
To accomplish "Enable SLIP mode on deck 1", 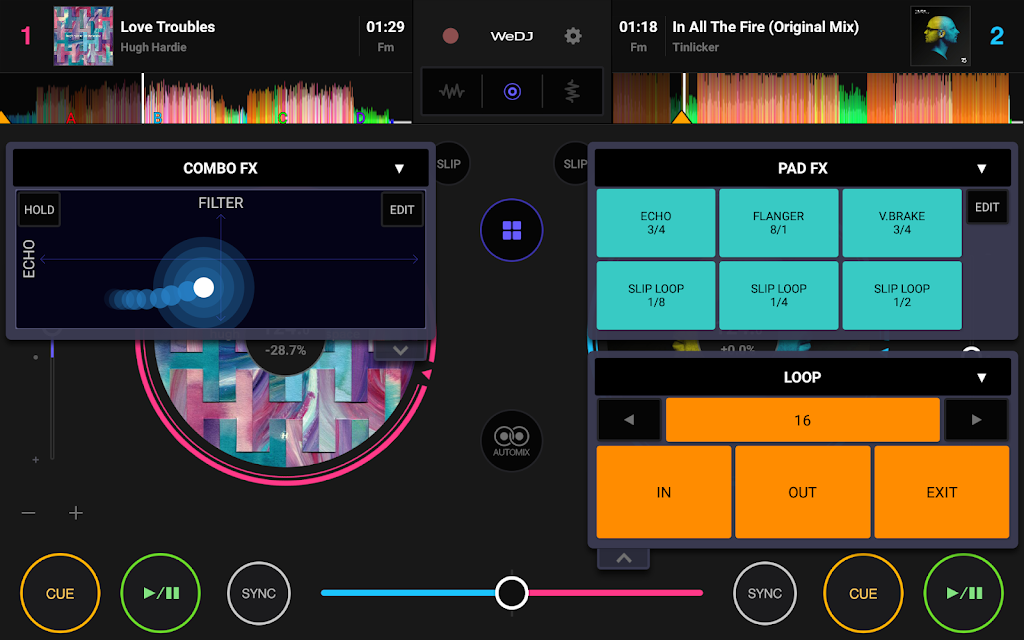I will click(x=450, y=164).
